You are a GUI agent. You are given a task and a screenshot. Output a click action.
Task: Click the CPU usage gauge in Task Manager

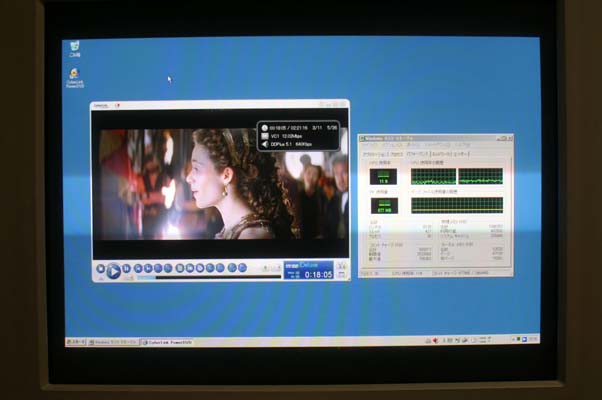[x=383, y=177]
